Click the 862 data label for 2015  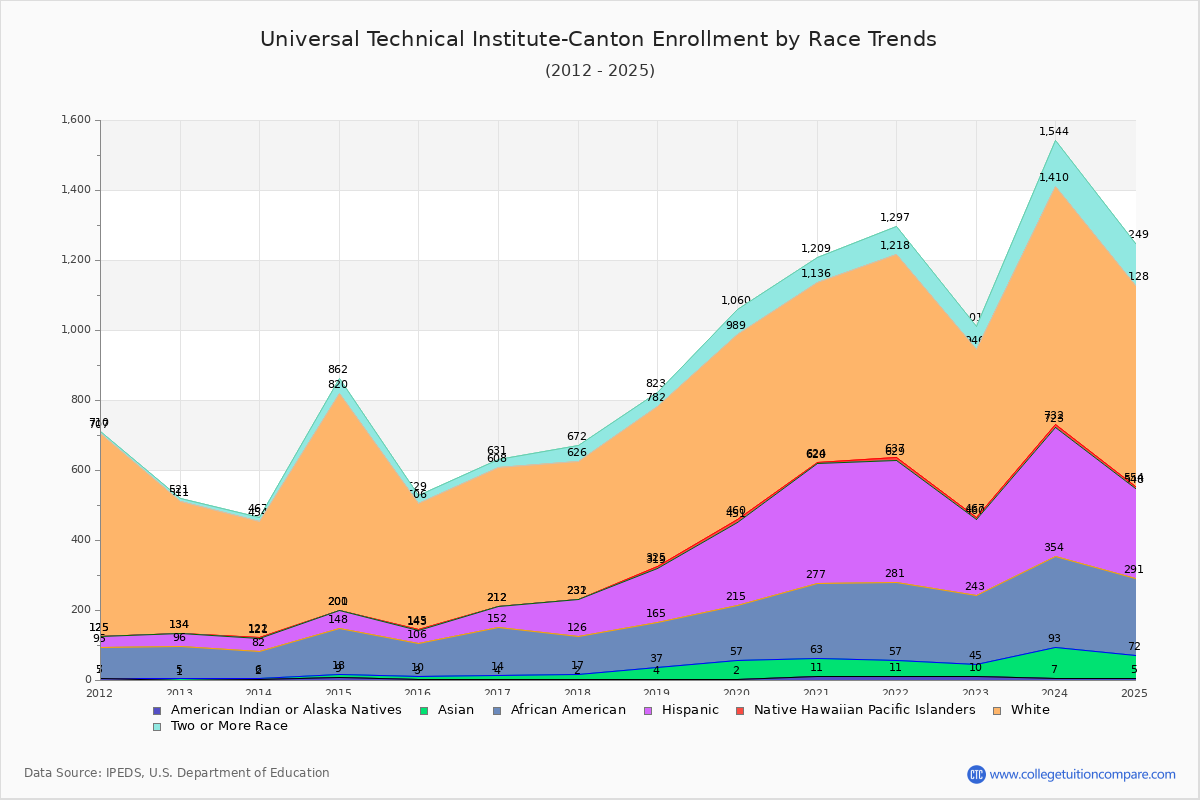click(x=338, y=370)
